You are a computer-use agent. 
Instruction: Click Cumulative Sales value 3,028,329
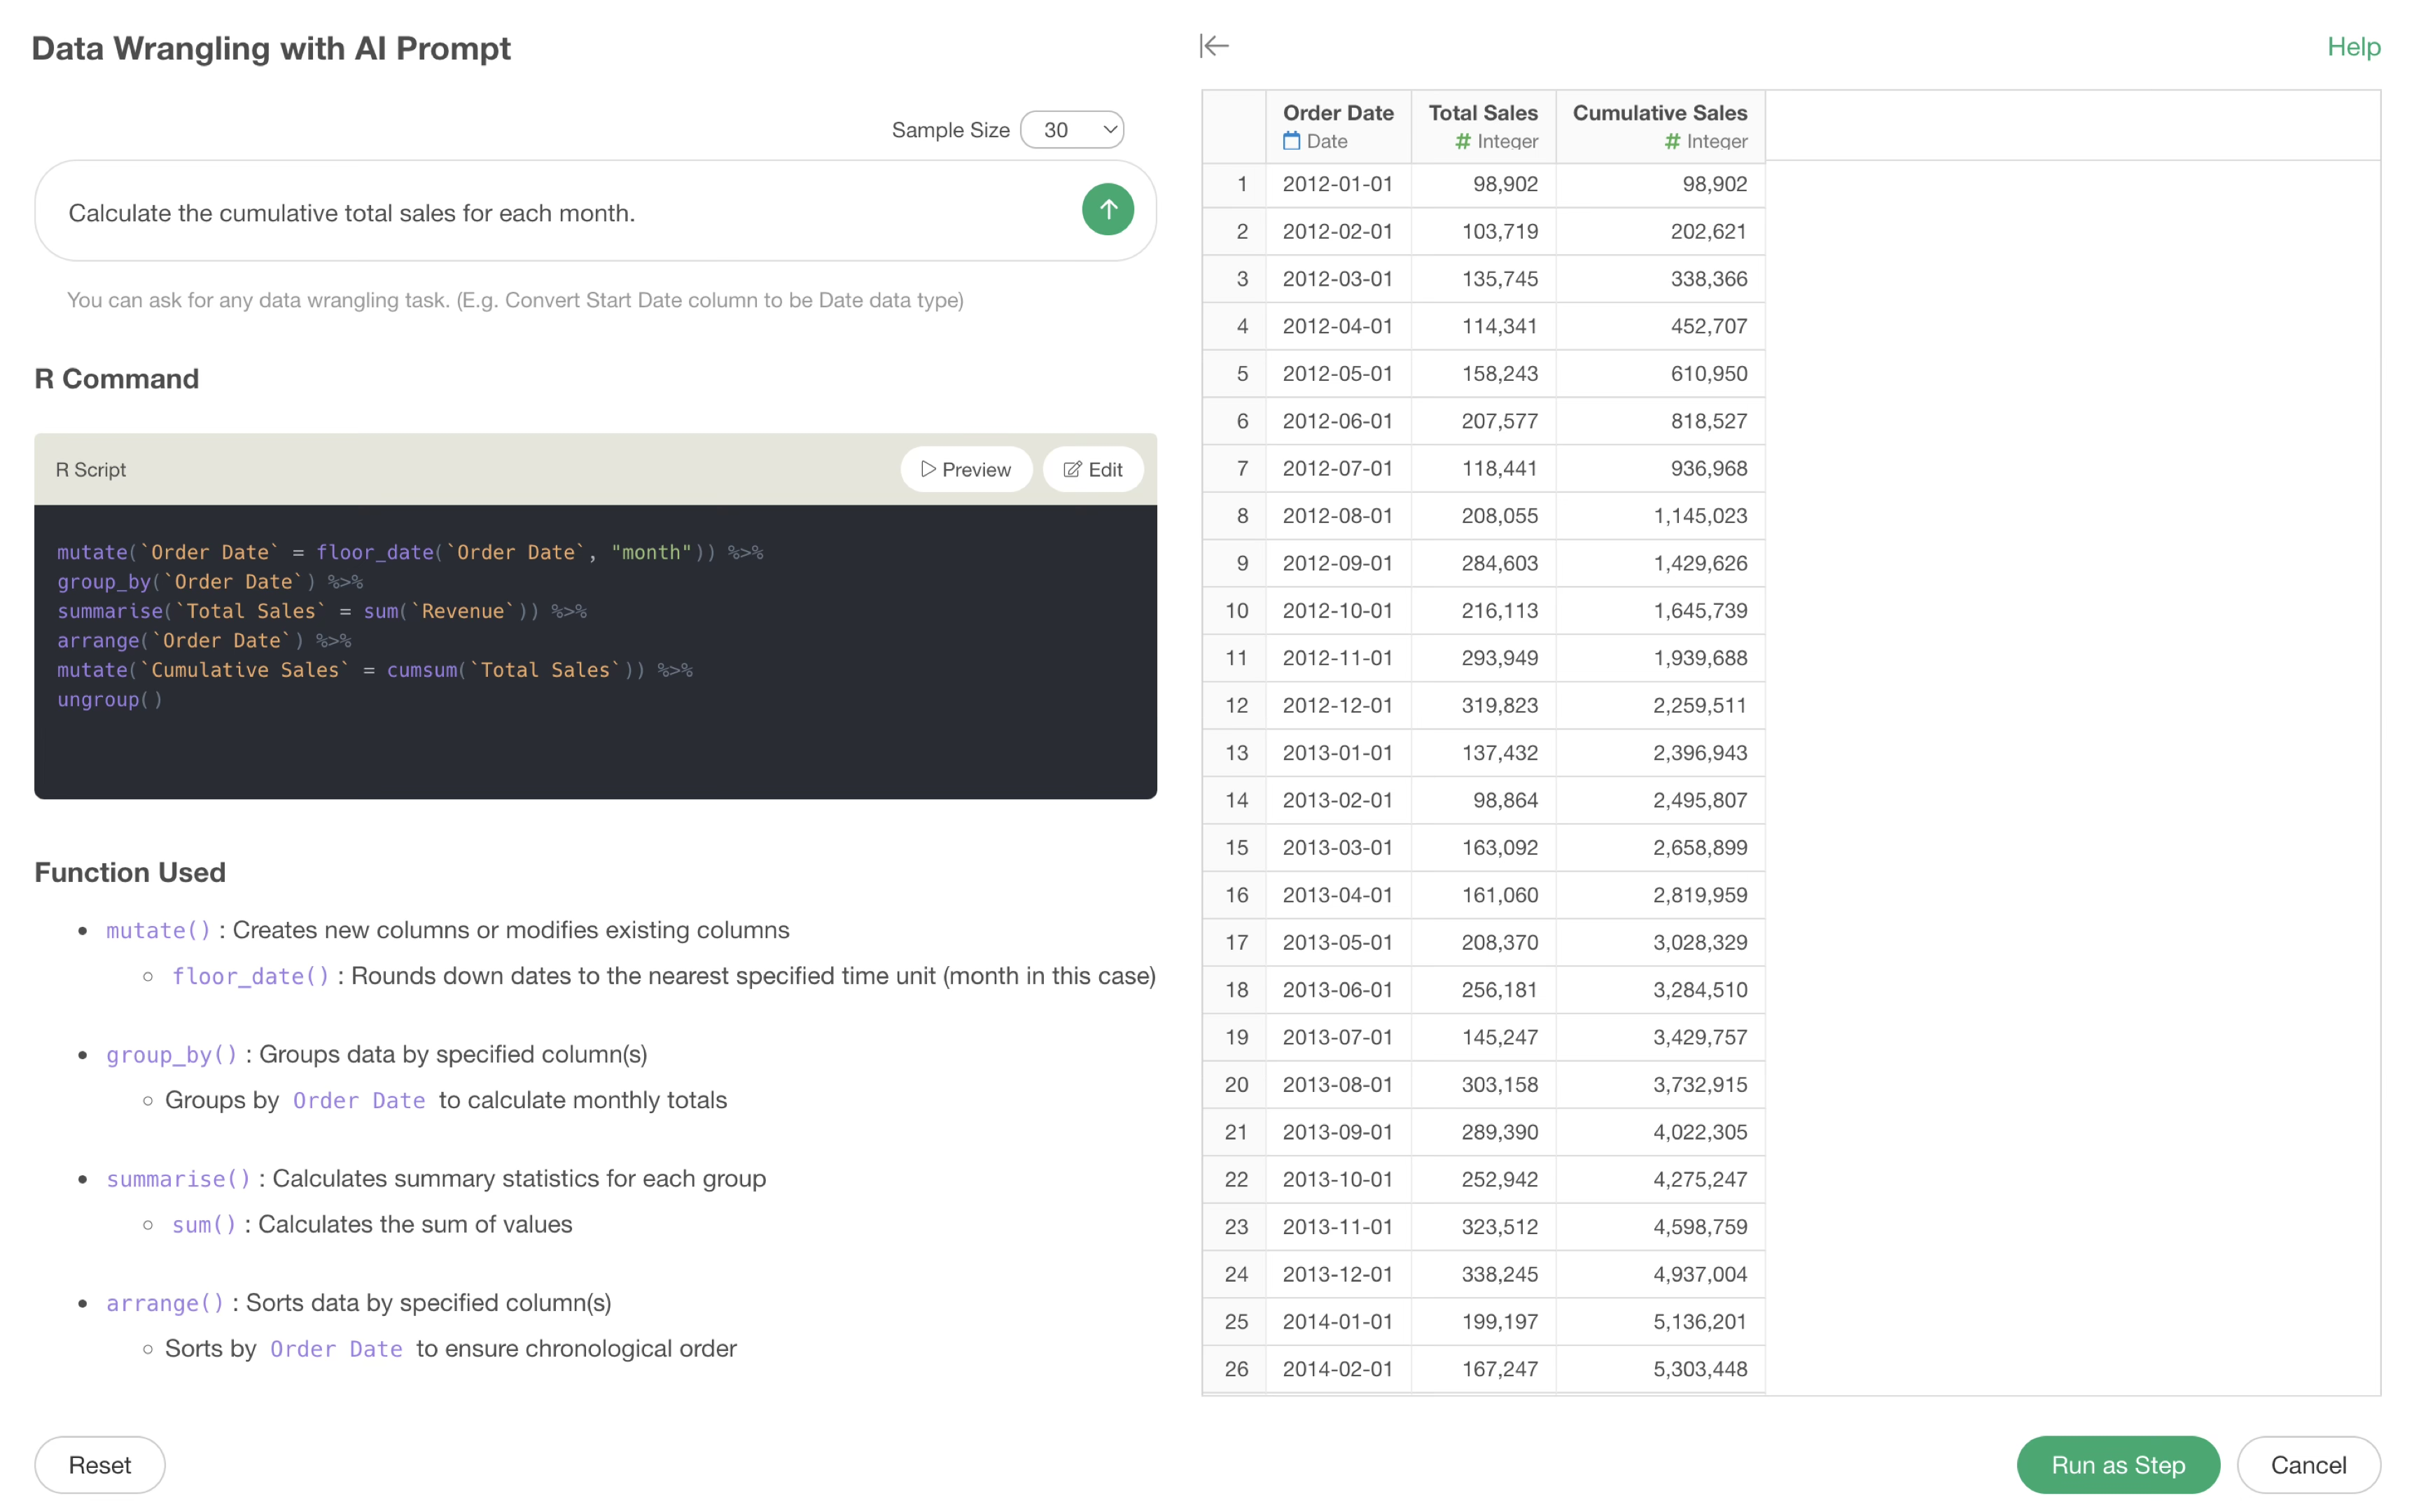click(x=1659, y=942)
